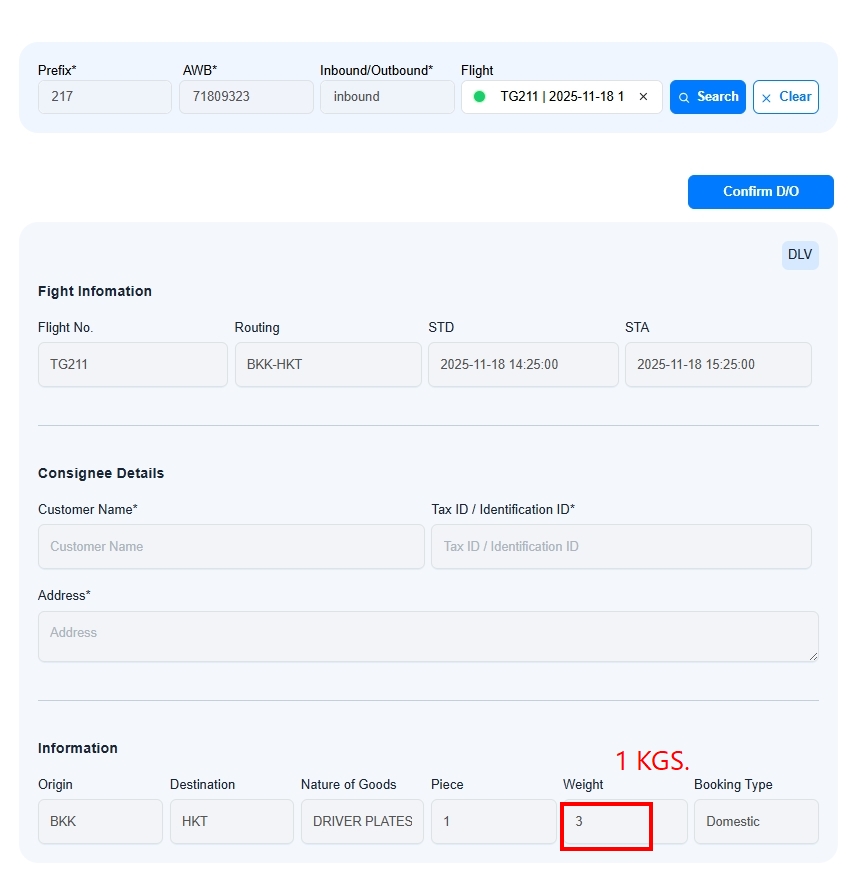Viewport: 856px width, 873px height.
Task: Click the DLV status badge
Action: pyautogui.click(x=800, y=255)
